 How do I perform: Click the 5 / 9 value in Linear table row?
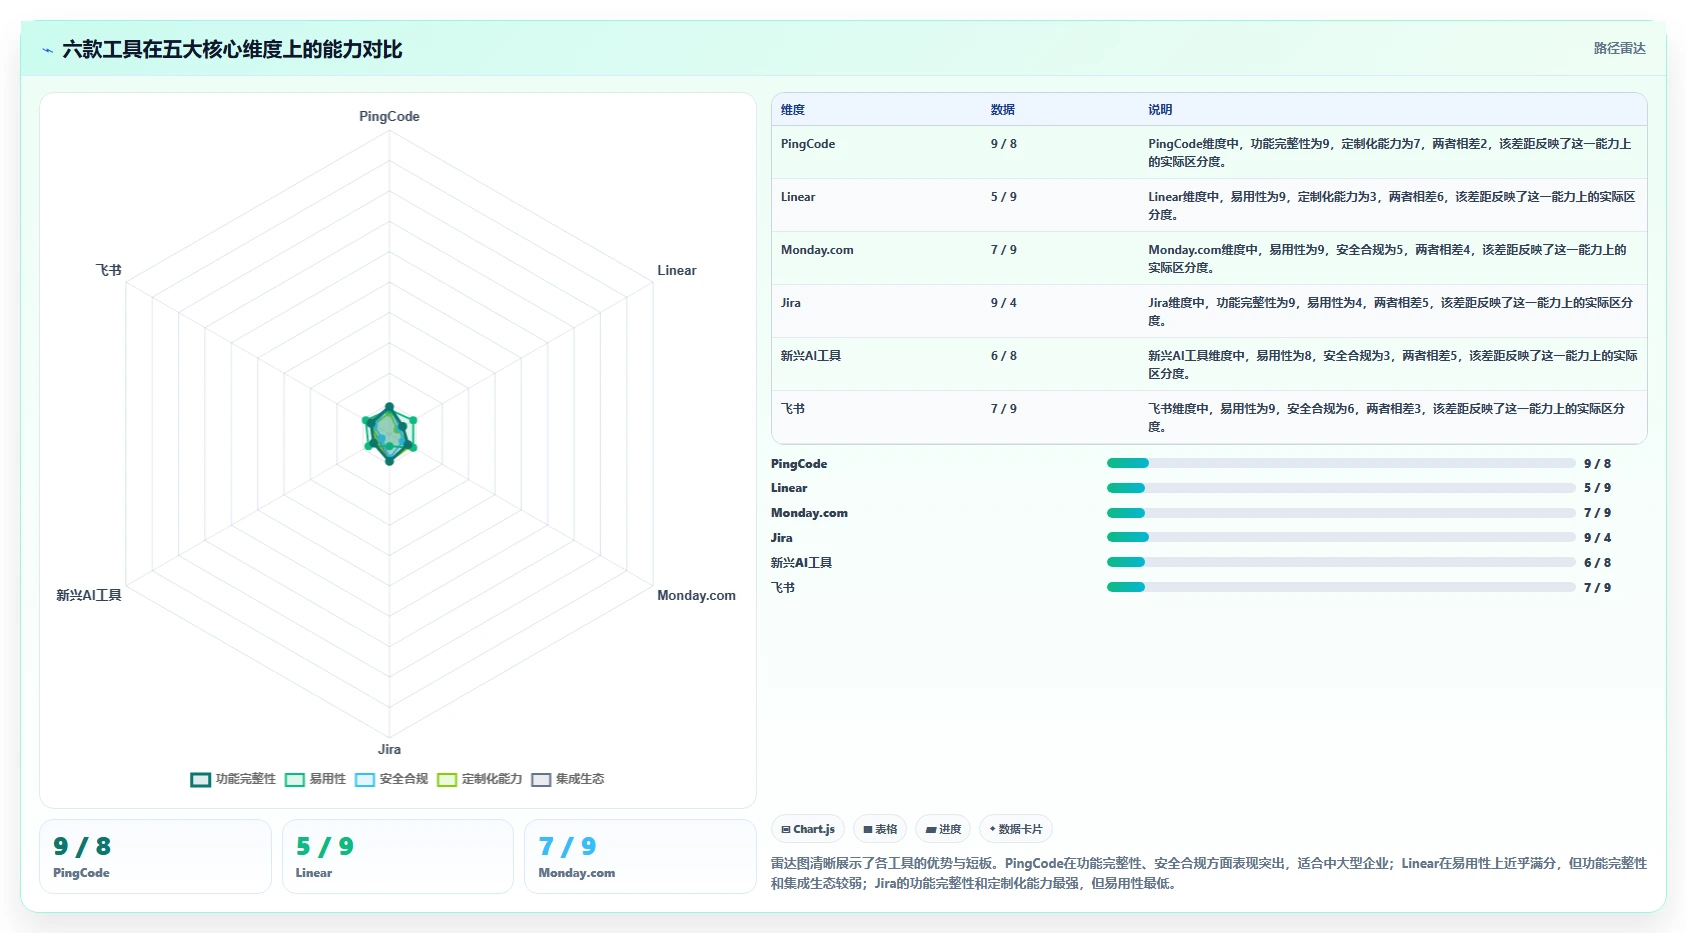tap(1004, 197)
